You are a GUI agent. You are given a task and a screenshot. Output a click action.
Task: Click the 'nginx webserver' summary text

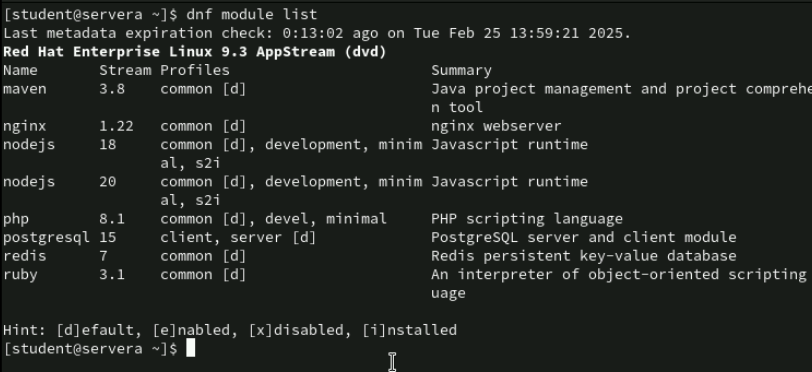(496, 126)
